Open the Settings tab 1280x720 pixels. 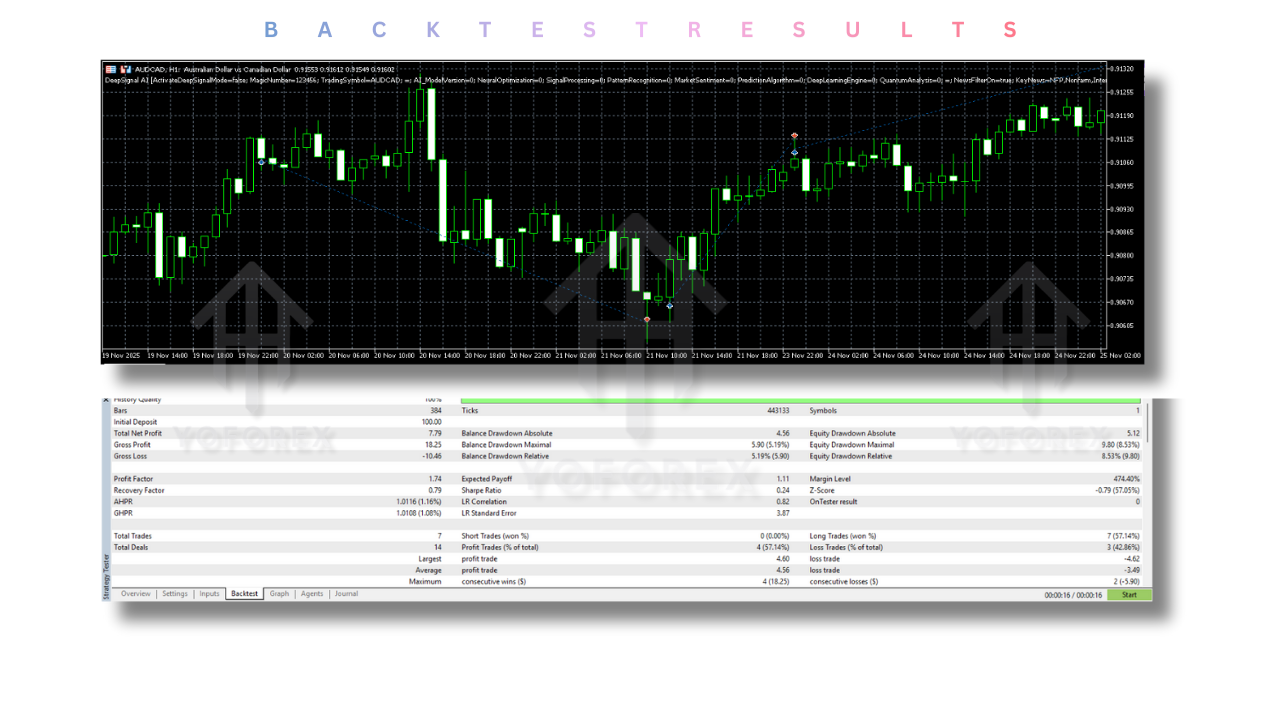[x=175, y=593]
